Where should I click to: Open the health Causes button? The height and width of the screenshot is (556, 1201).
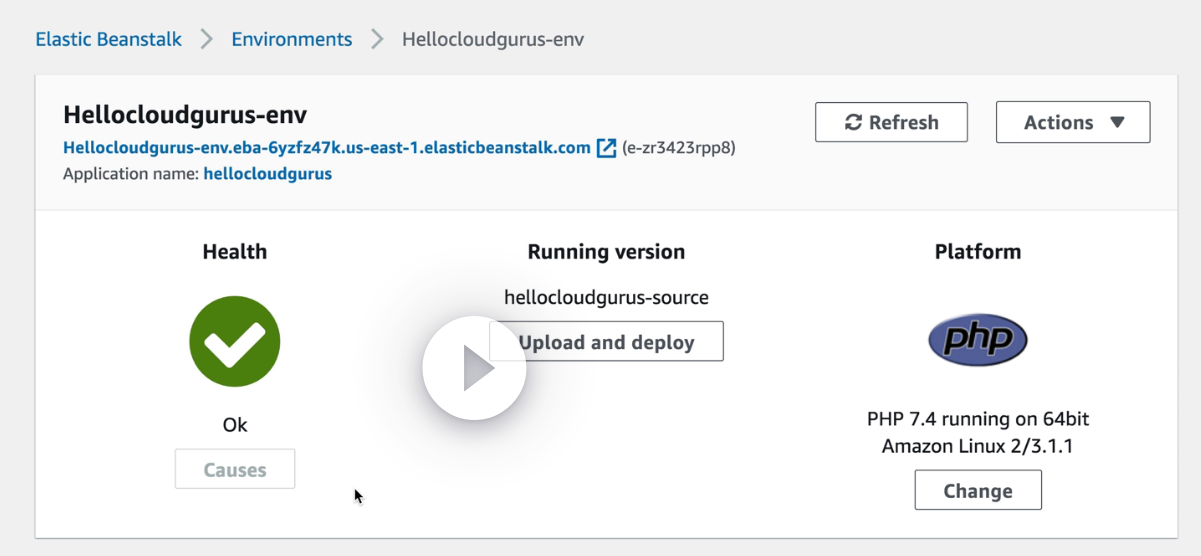coord(235,470)
